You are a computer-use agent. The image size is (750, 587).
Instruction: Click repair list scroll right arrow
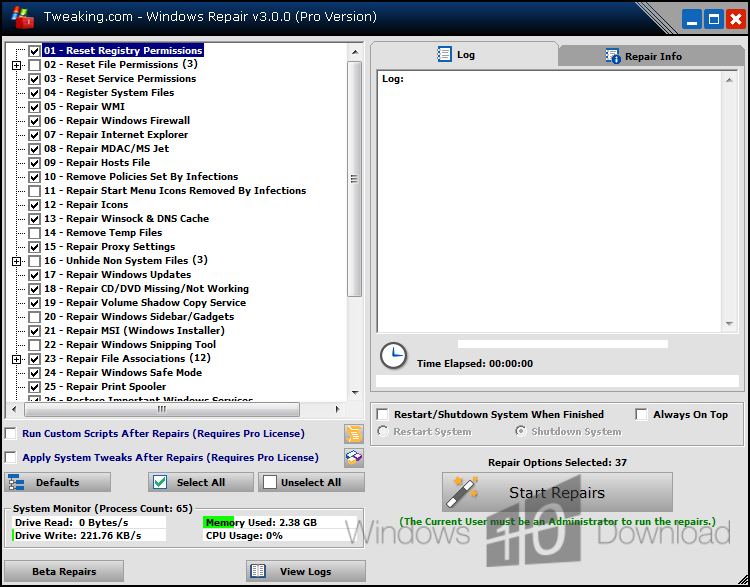[338, 410]
